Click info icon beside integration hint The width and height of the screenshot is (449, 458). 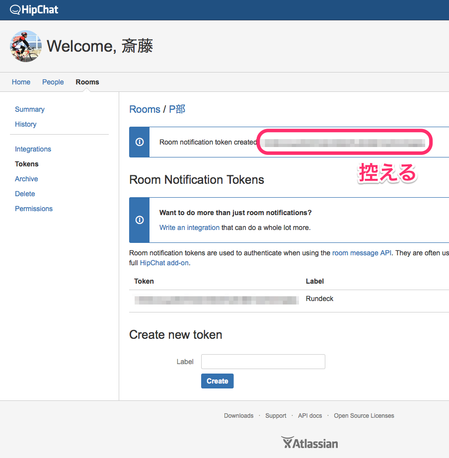139,220
